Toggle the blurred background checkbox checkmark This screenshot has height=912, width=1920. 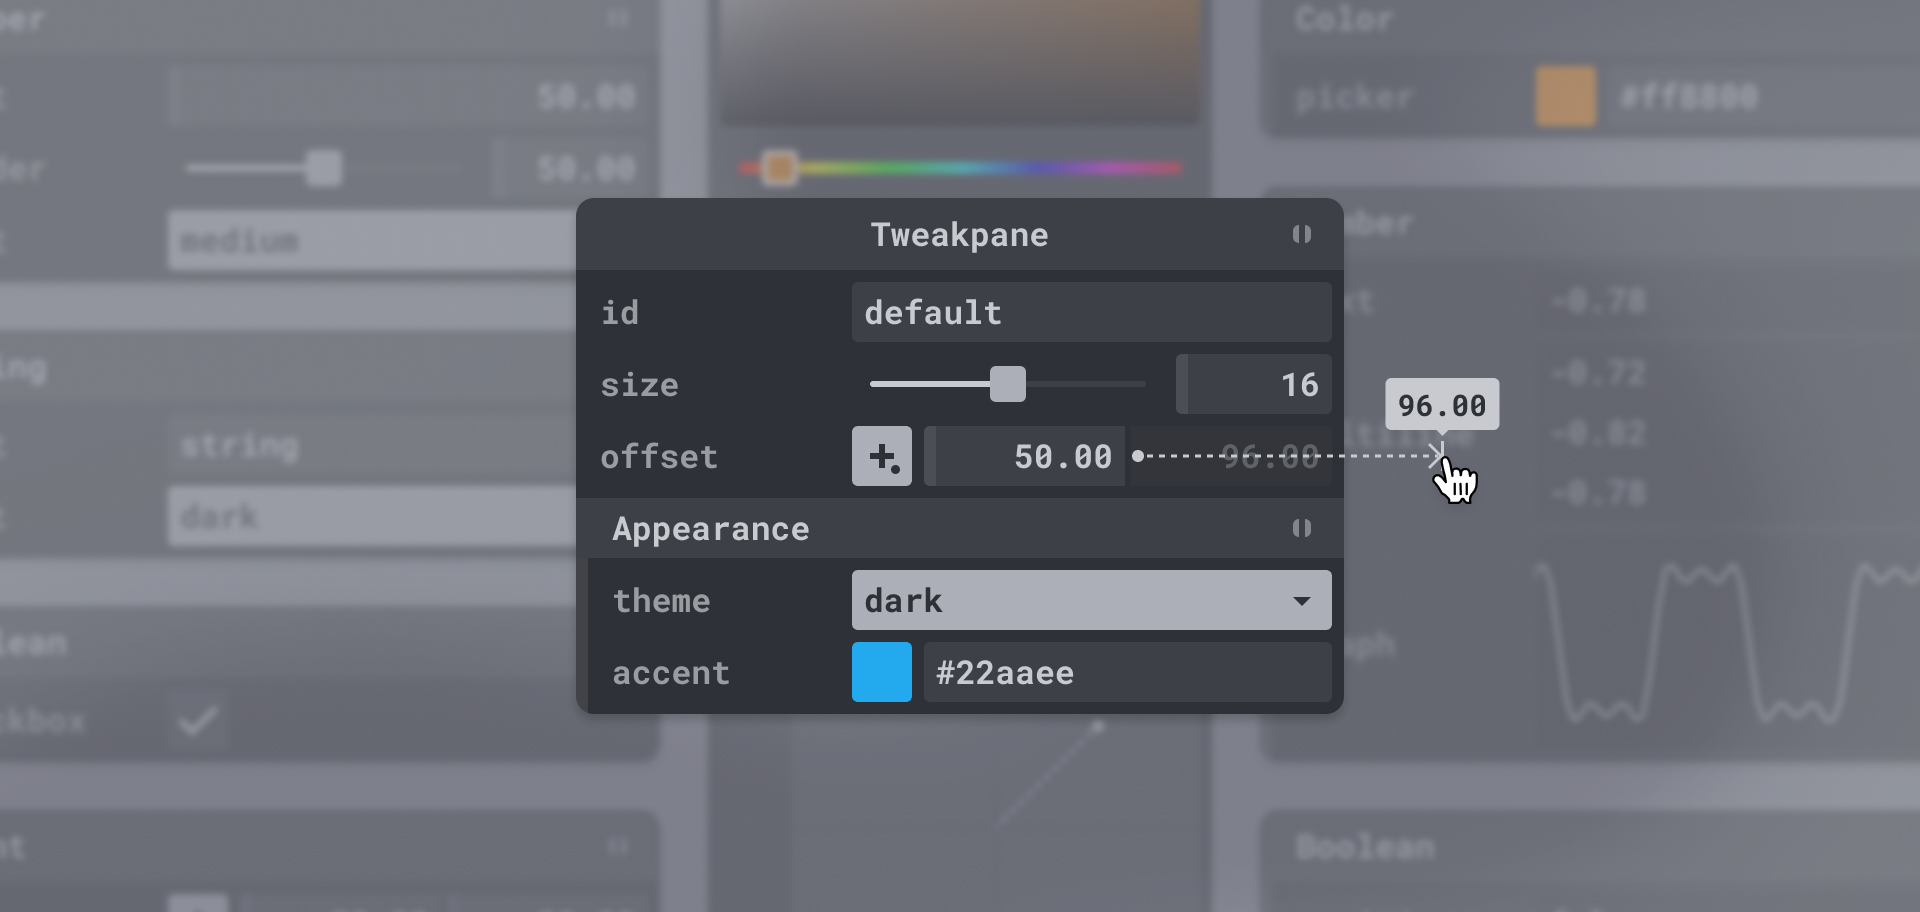point(198,720)
